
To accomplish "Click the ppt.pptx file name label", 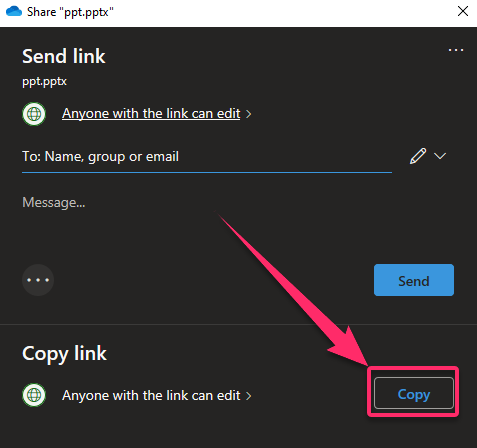I will 44,82.
